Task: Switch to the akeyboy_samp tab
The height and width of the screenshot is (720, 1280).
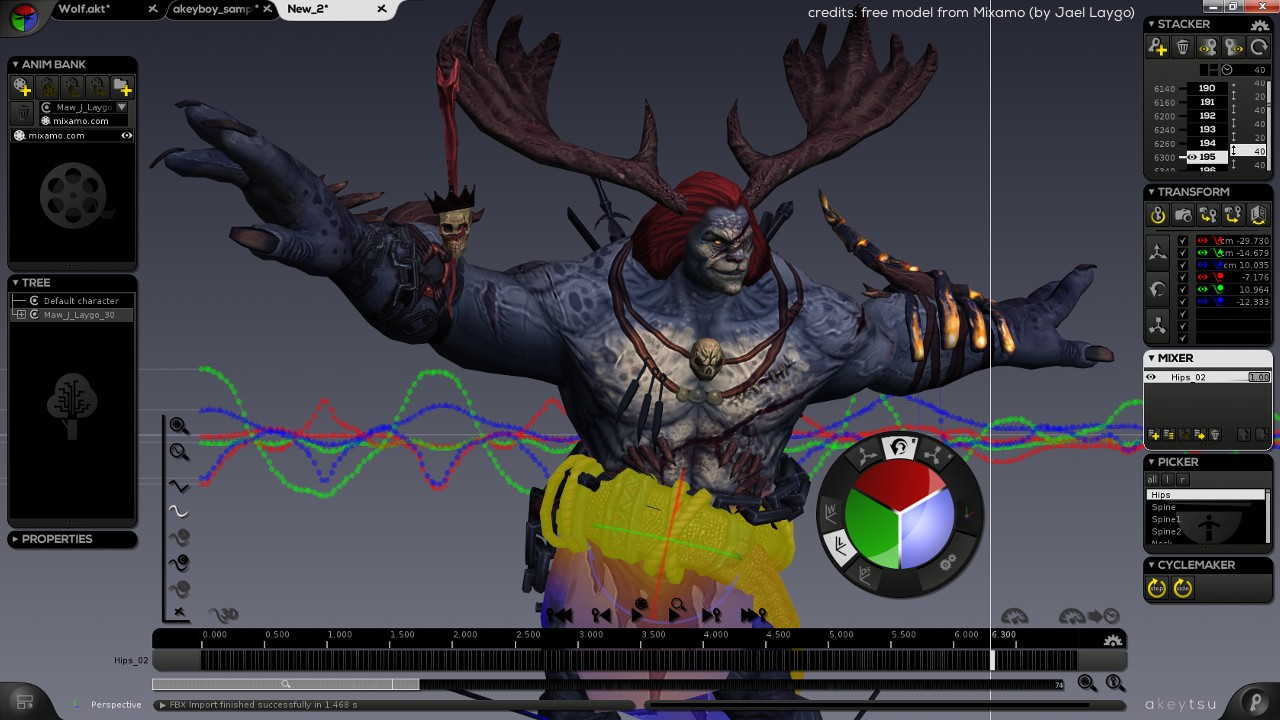Action: (x=214, y=9)
